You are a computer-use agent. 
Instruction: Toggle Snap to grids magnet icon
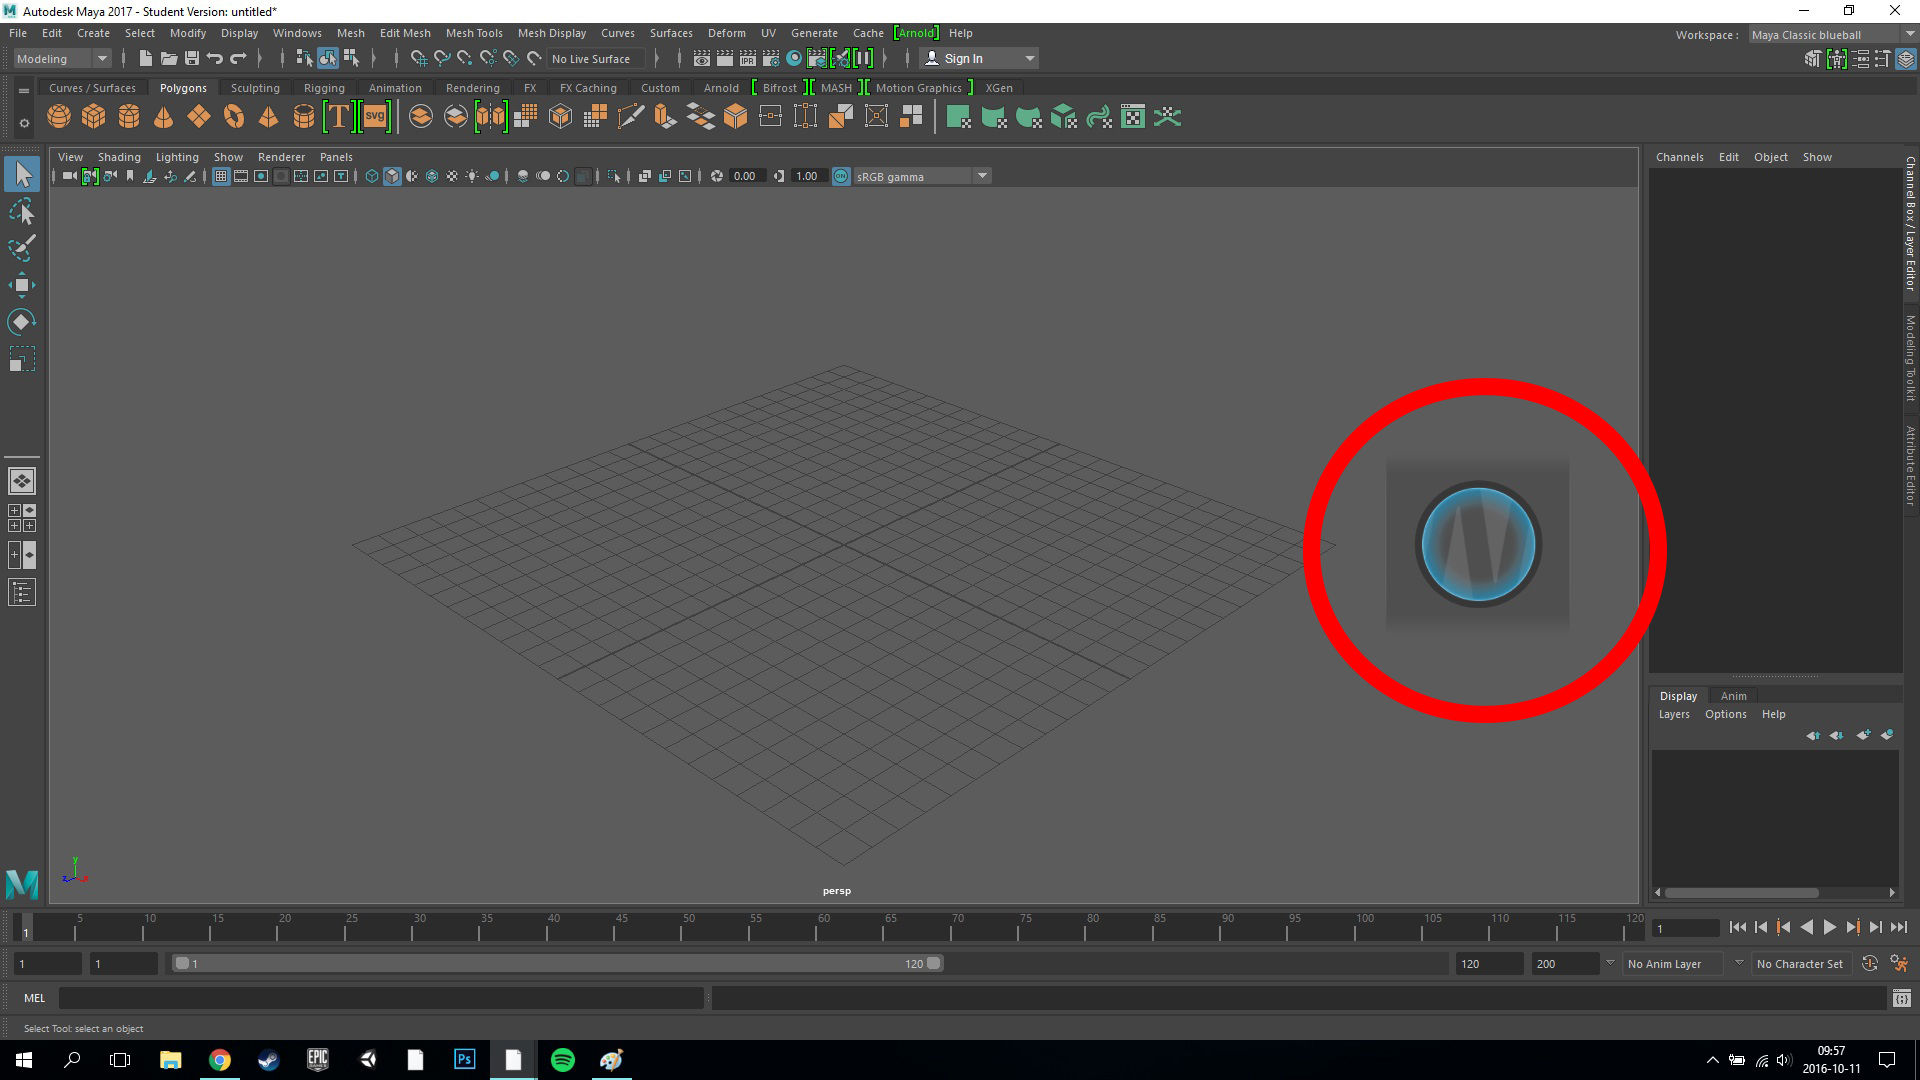(418, 58)
